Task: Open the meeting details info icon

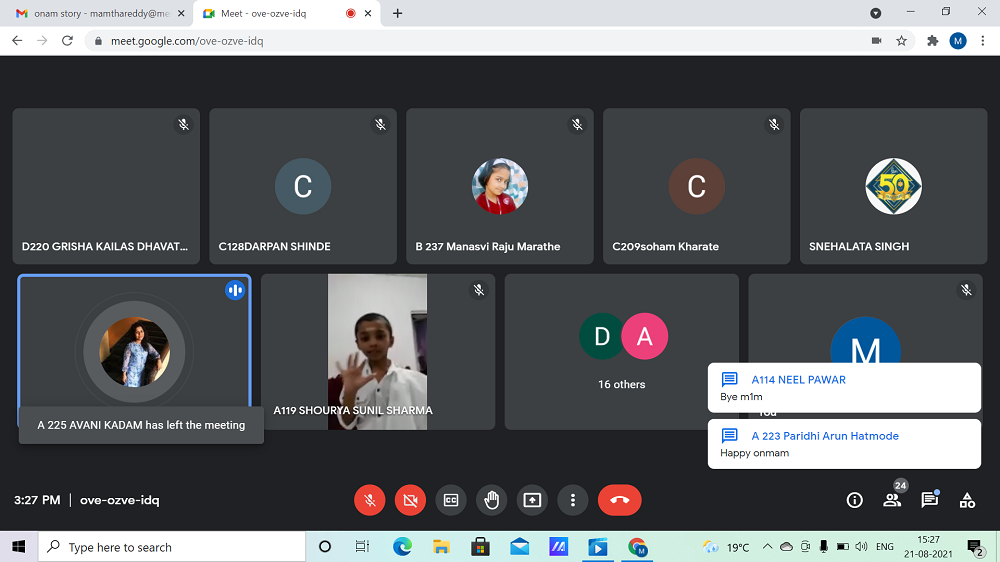Action: (x=854, y=500)
